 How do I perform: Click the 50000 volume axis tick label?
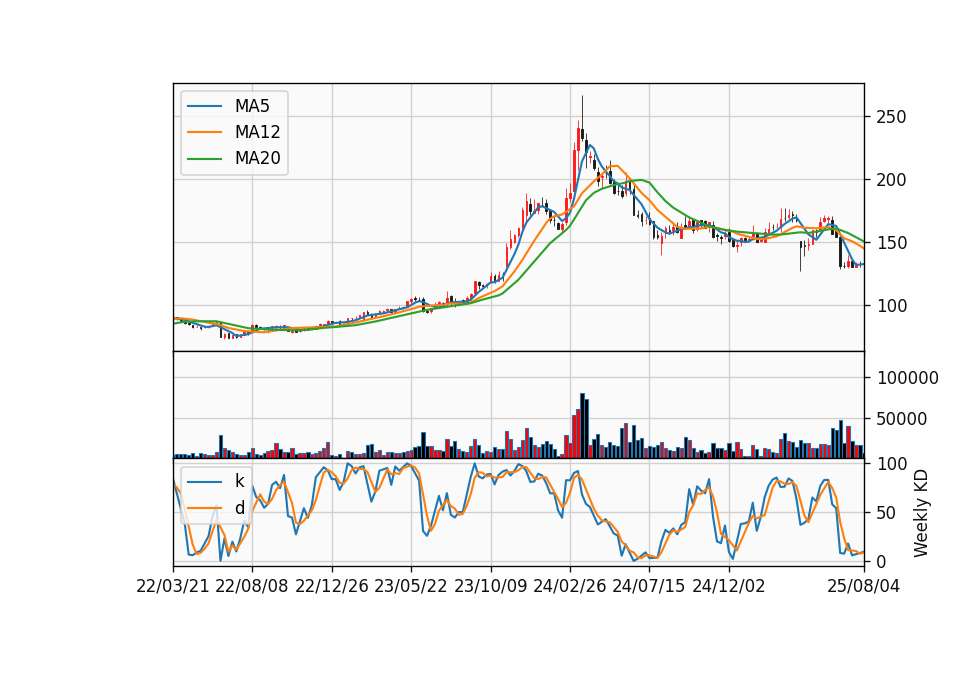click(x=902, y=419)
